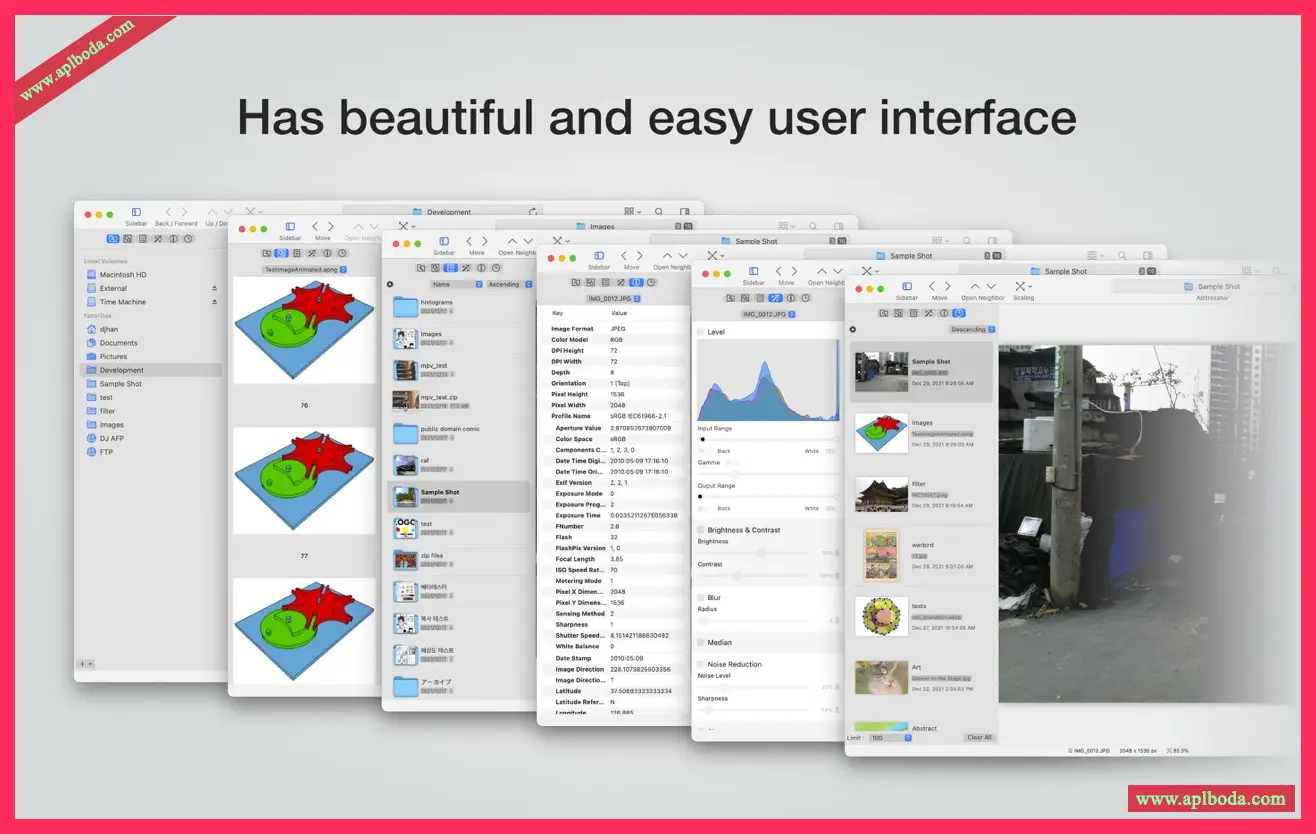Open the Limit 100 dropdown
The image size is (1316, 834).
pyautogui.click(x=890, y=737)
